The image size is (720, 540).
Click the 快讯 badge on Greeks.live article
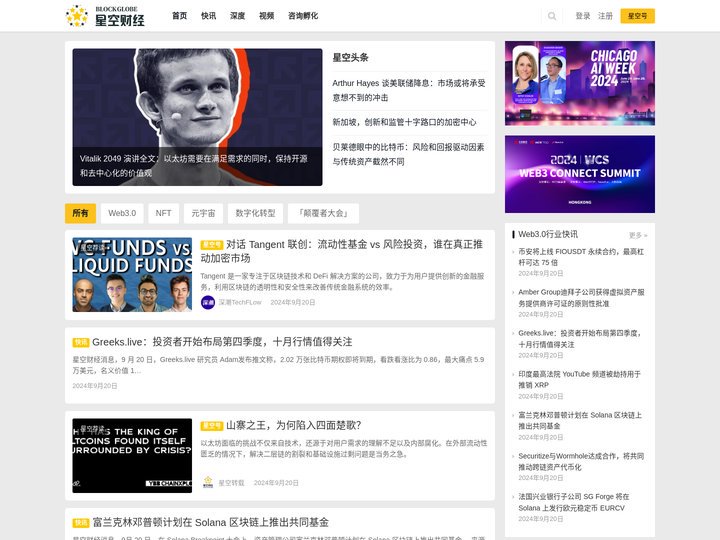click(x=81, y=343)
